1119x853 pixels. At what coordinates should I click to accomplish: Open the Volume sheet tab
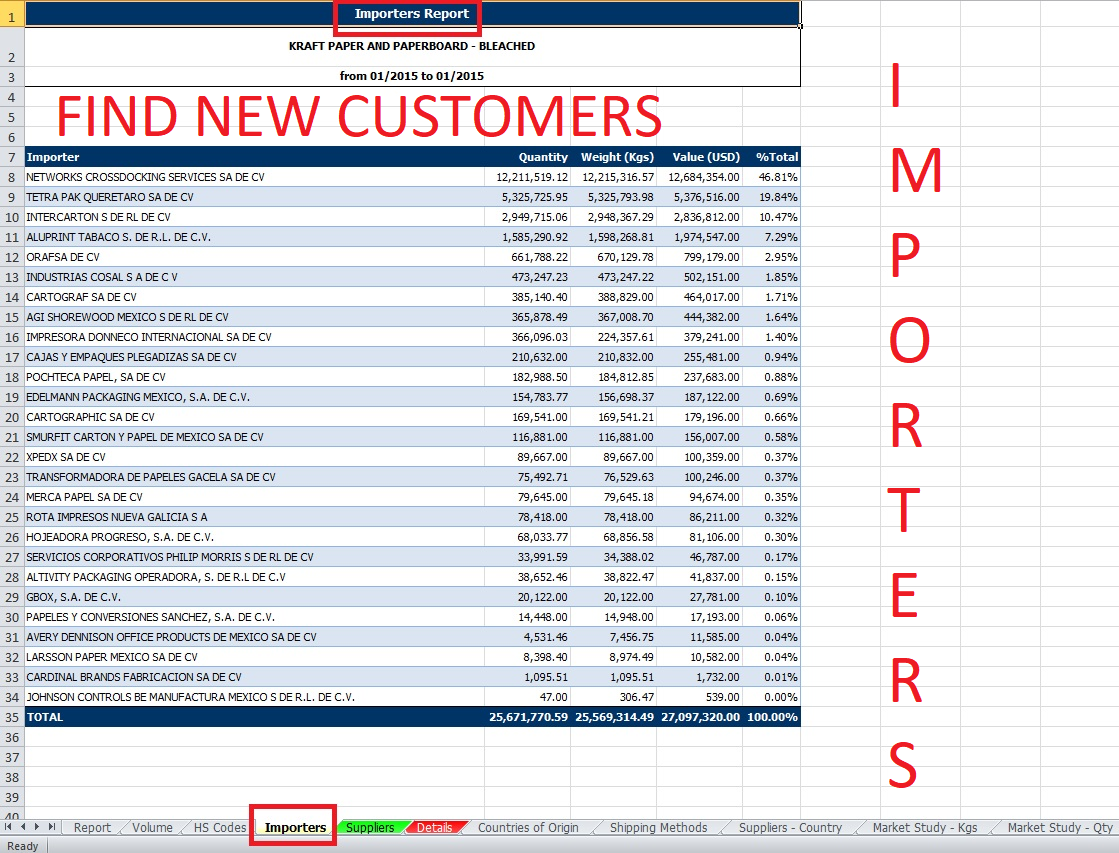[153, 828]
